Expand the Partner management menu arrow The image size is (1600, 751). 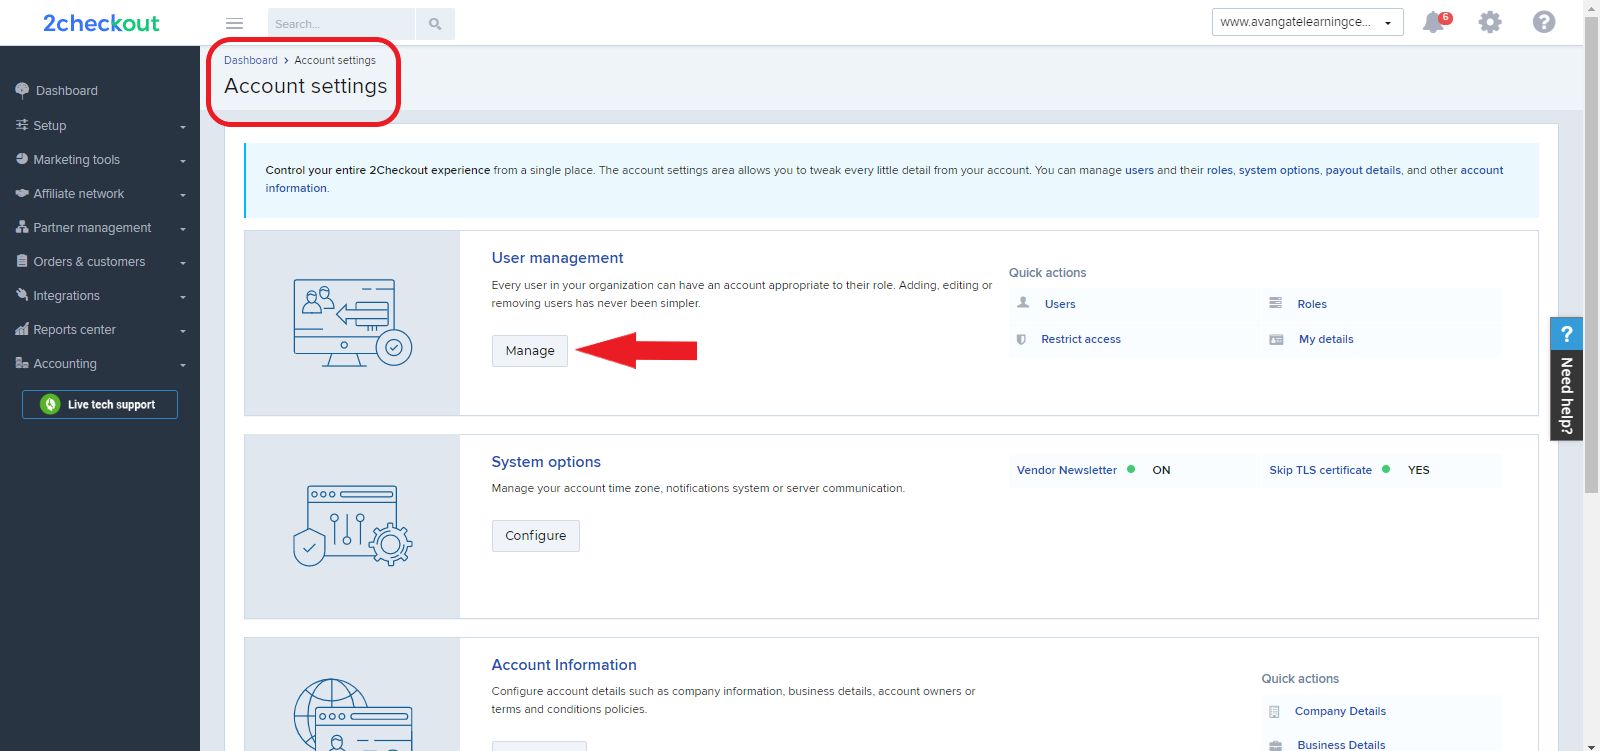point(183,229)
